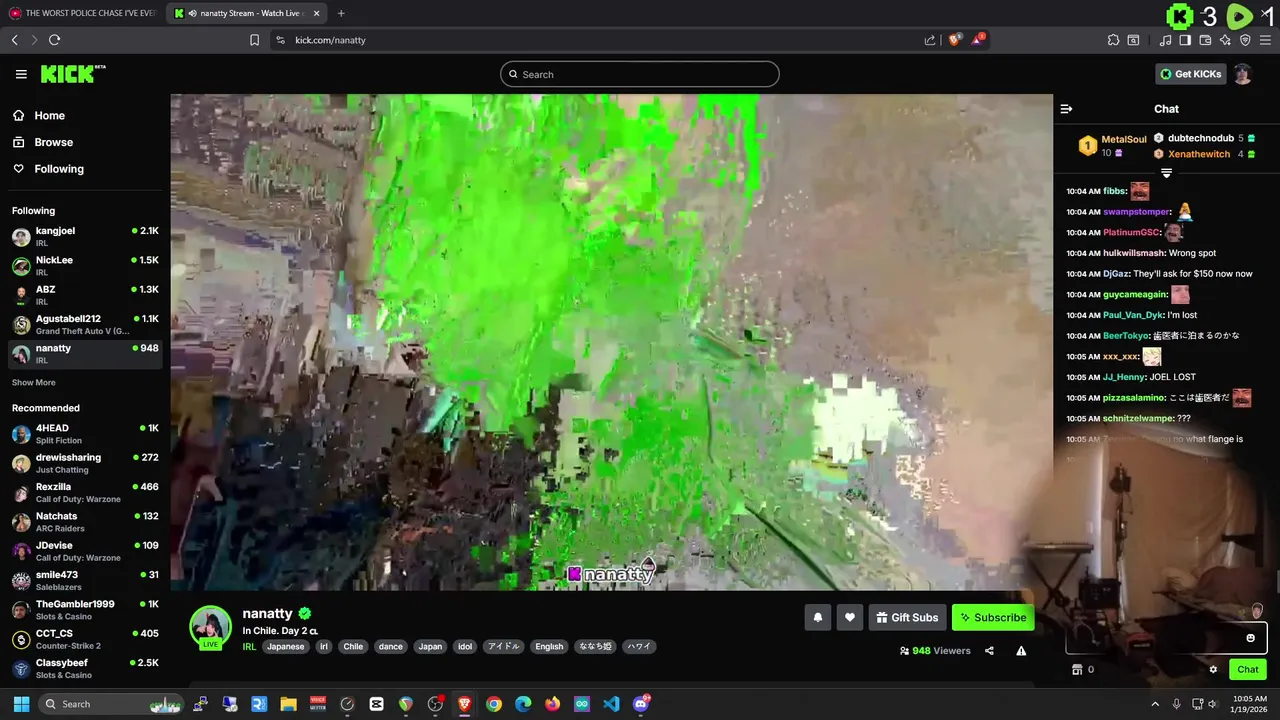
Task: Open recommended channel TheGambler1999
Action: (85, 610)
